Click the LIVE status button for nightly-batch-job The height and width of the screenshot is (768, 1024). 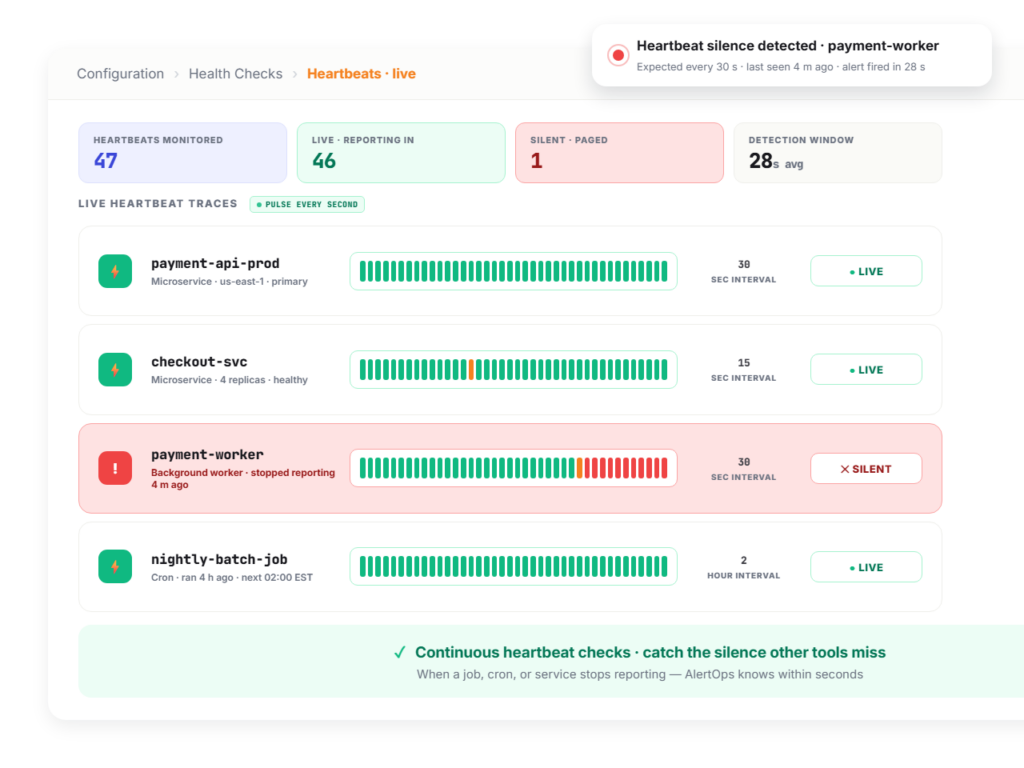[x=866, y=568]
